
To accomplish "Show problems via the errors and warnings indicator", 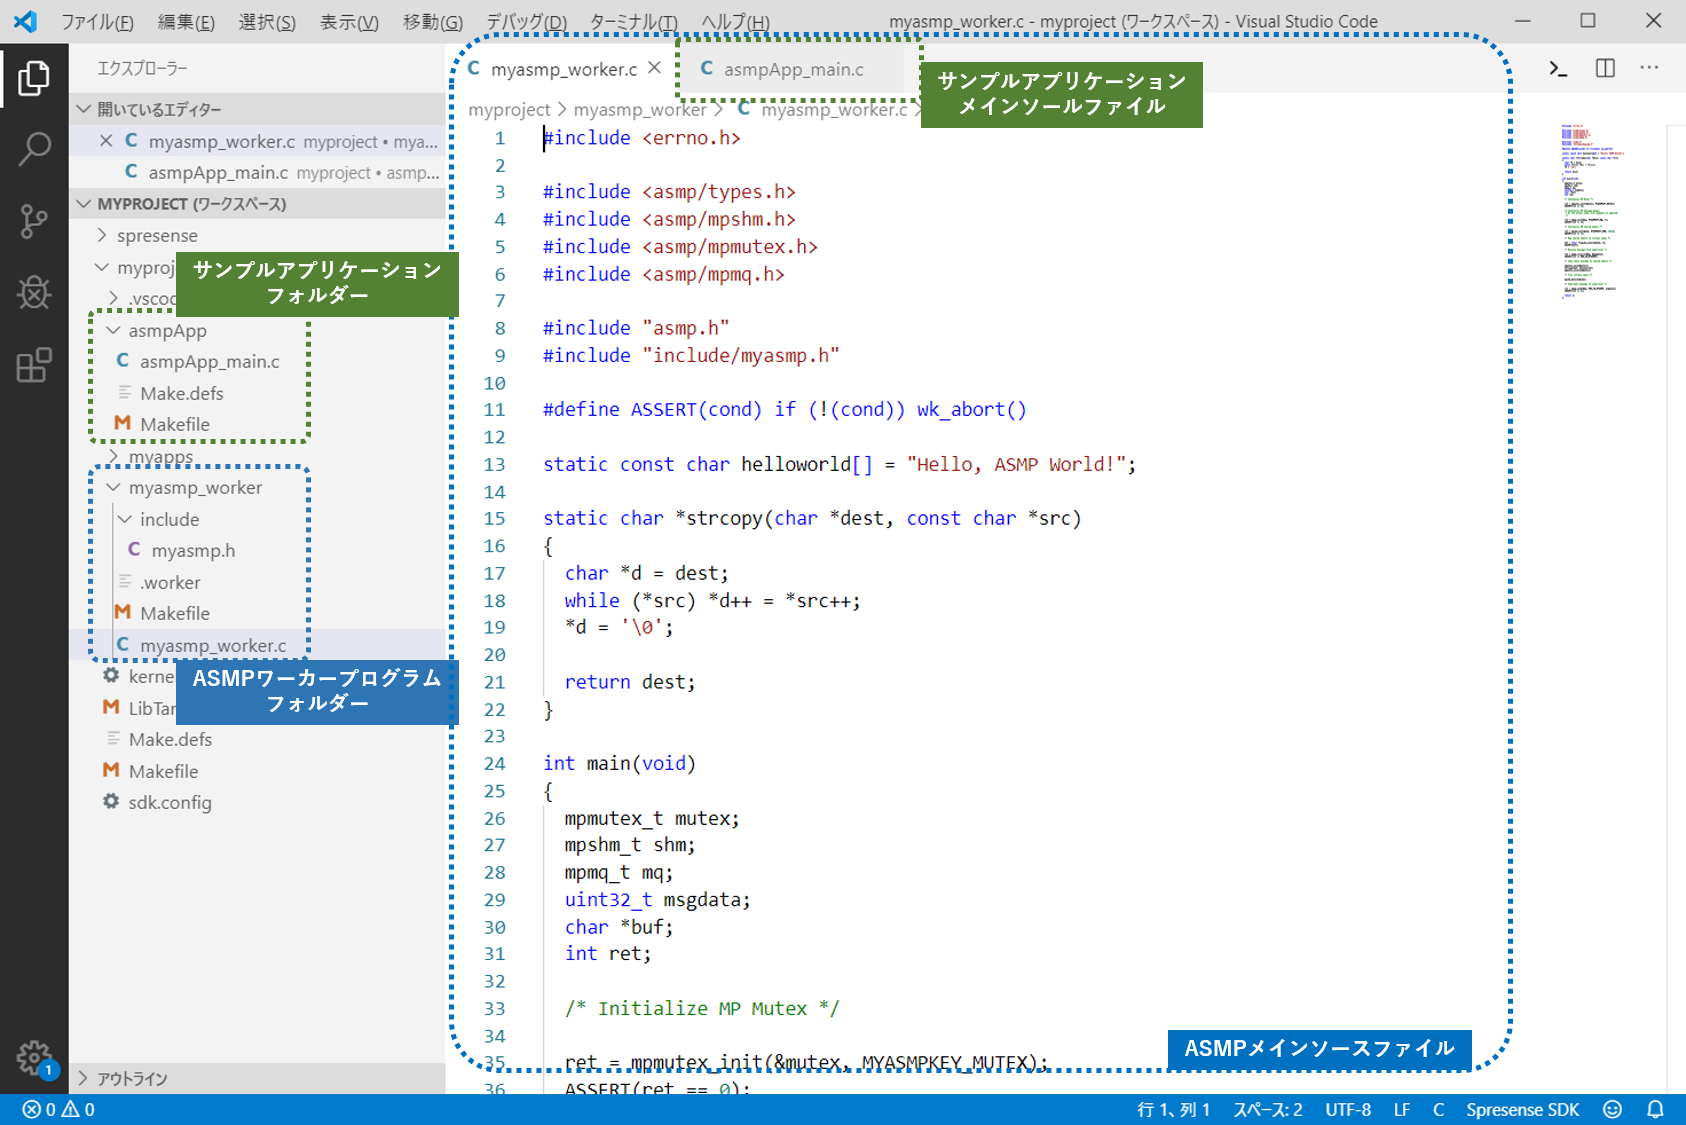I will point(58,1109).
